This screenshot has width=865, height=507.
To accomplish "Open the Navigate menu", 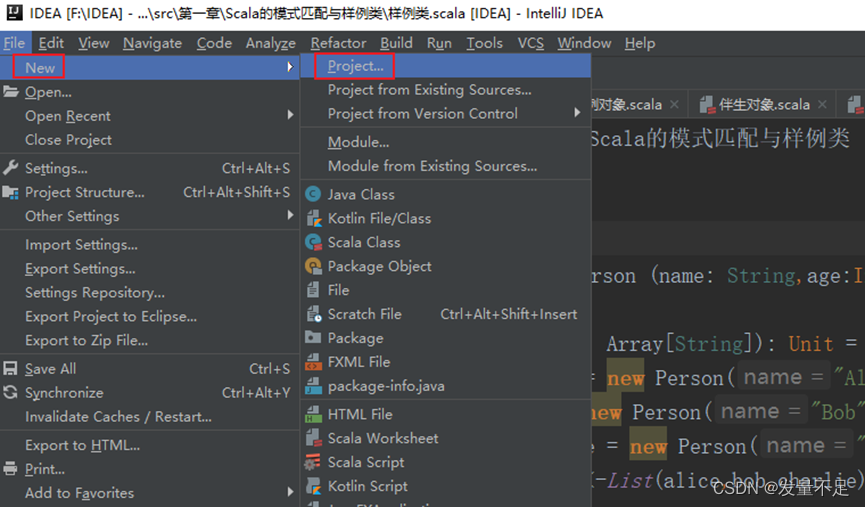I will click(152, 43).
